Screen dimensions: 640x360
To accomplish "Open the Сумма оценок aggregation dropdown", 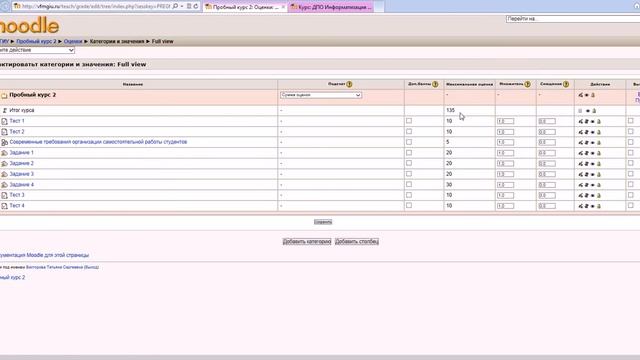I will (321, 95).
